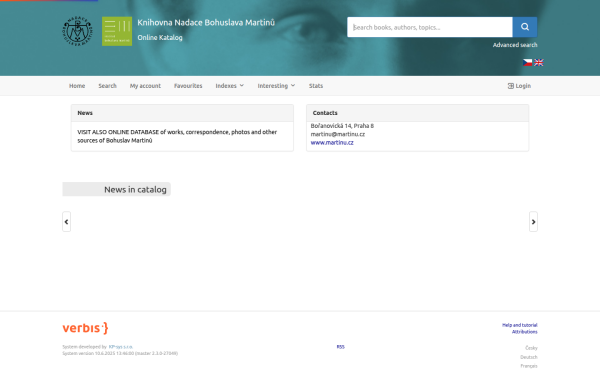Open Help and tutorial
600x375 pixels.
point(520,325)
